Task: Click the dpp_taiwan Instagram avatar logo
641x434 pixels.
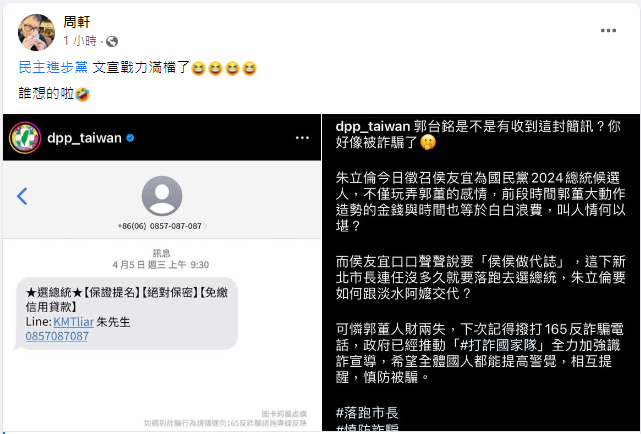Action: point(25,138)
